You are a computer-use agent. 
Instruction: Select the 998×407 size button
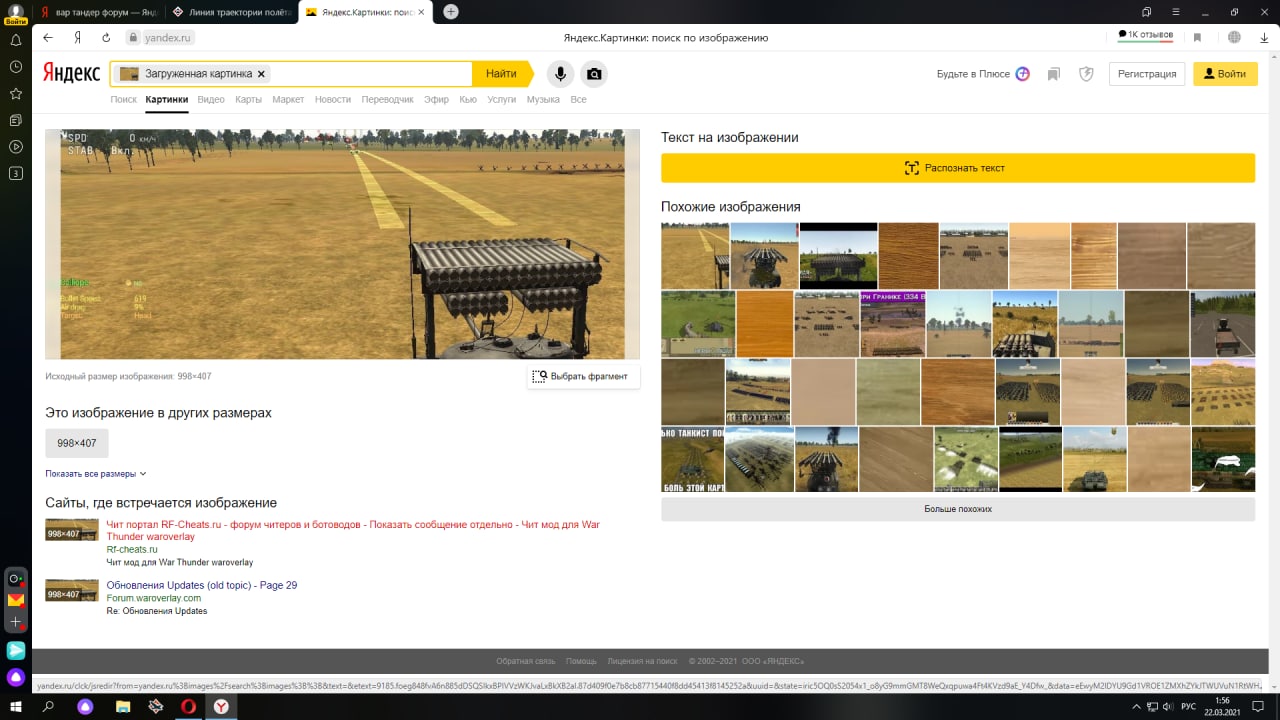[77, 443]
